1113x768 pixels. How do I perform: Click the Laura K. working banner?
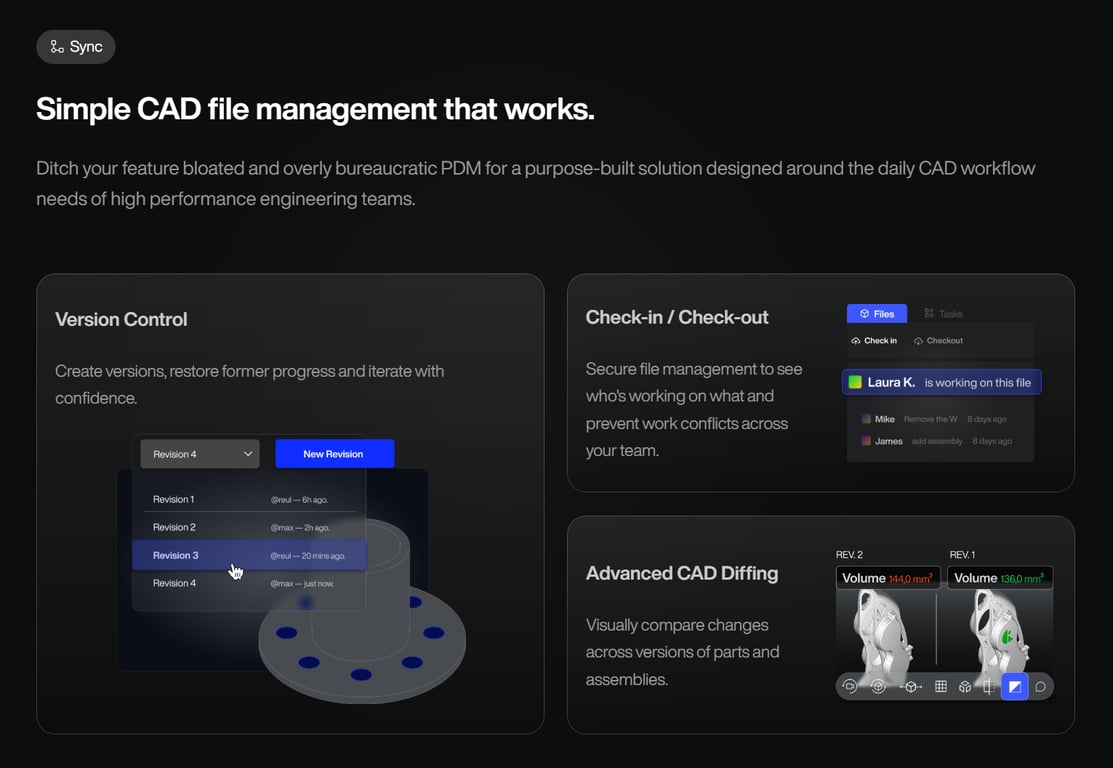pos(940,381)
